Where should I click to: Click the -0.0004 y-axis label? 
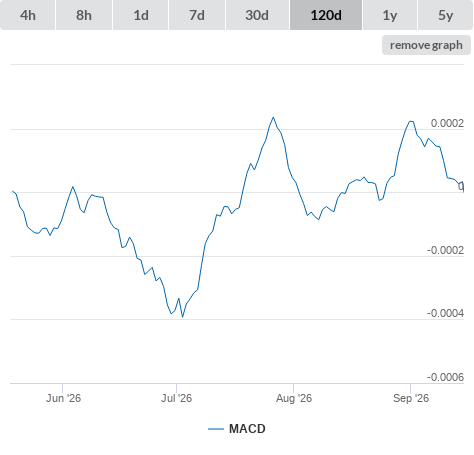(x=445, y=313)
